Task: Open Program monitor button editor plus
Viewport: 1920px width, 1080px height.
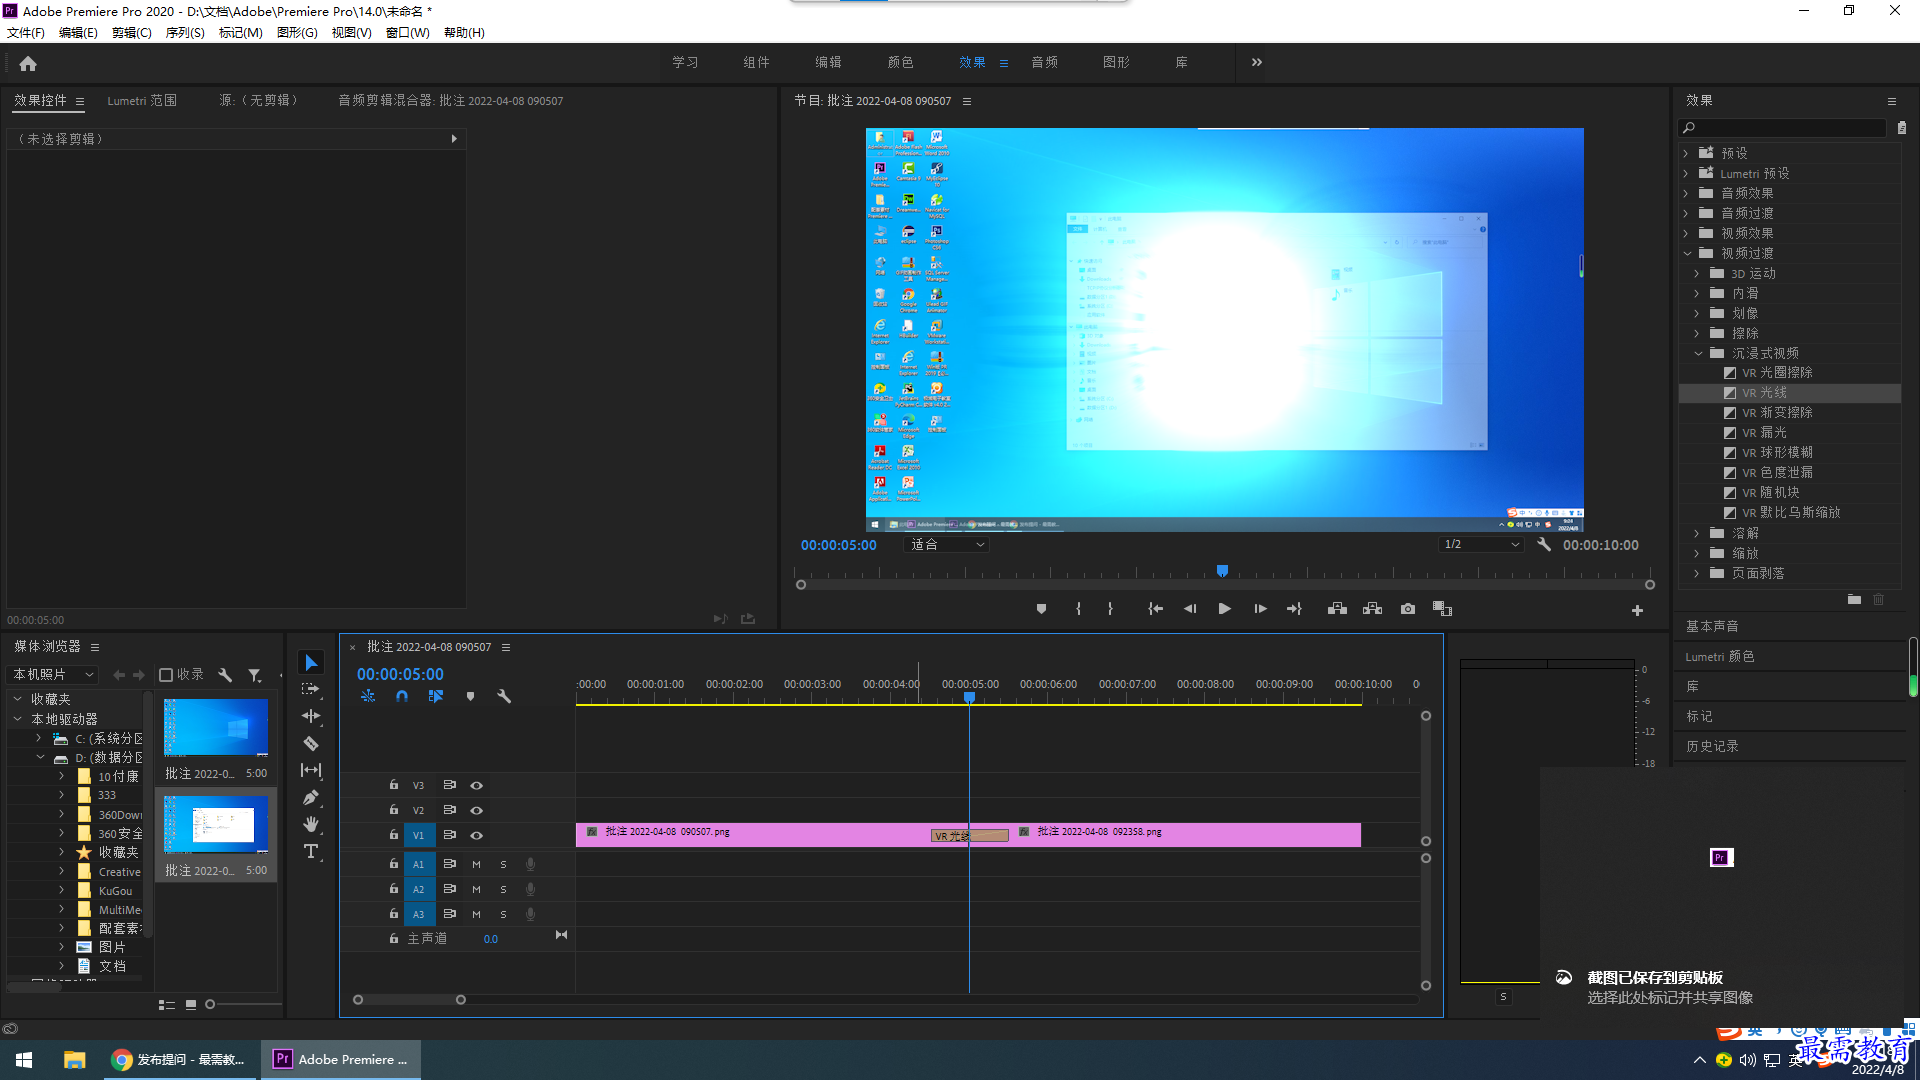Action: click(x=1637, y=610)
